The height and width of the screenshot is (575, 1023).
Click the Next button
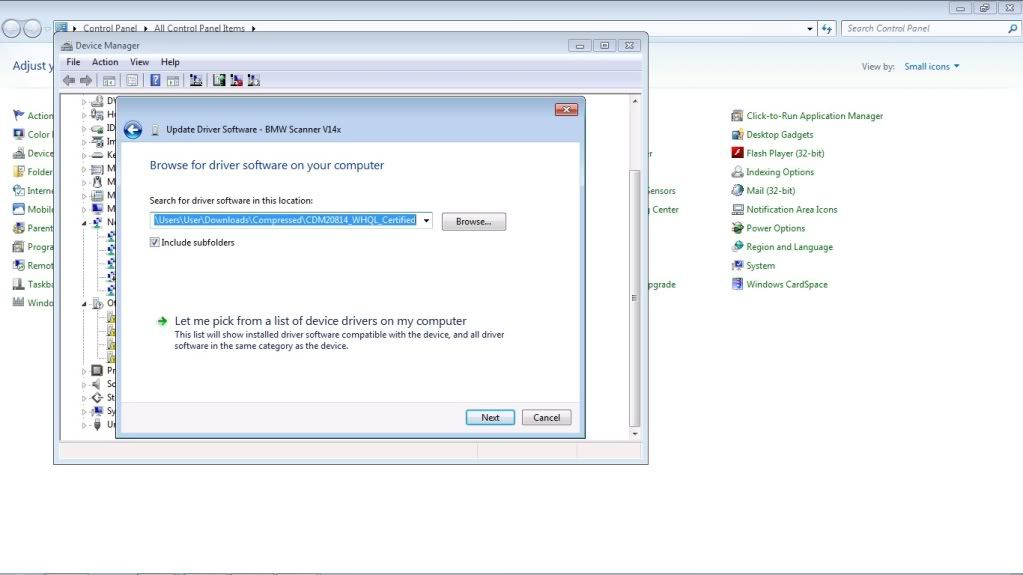point(490,417)
